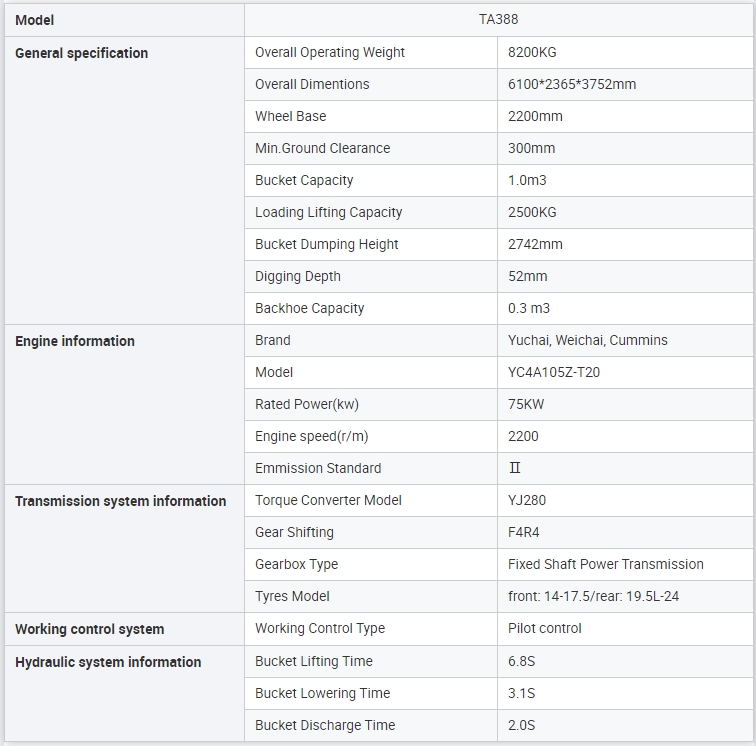The height and width of the screenshot is (746, 756).
Task: Click the Torque Converter Model YJ280 value
Action: [527, 500]
